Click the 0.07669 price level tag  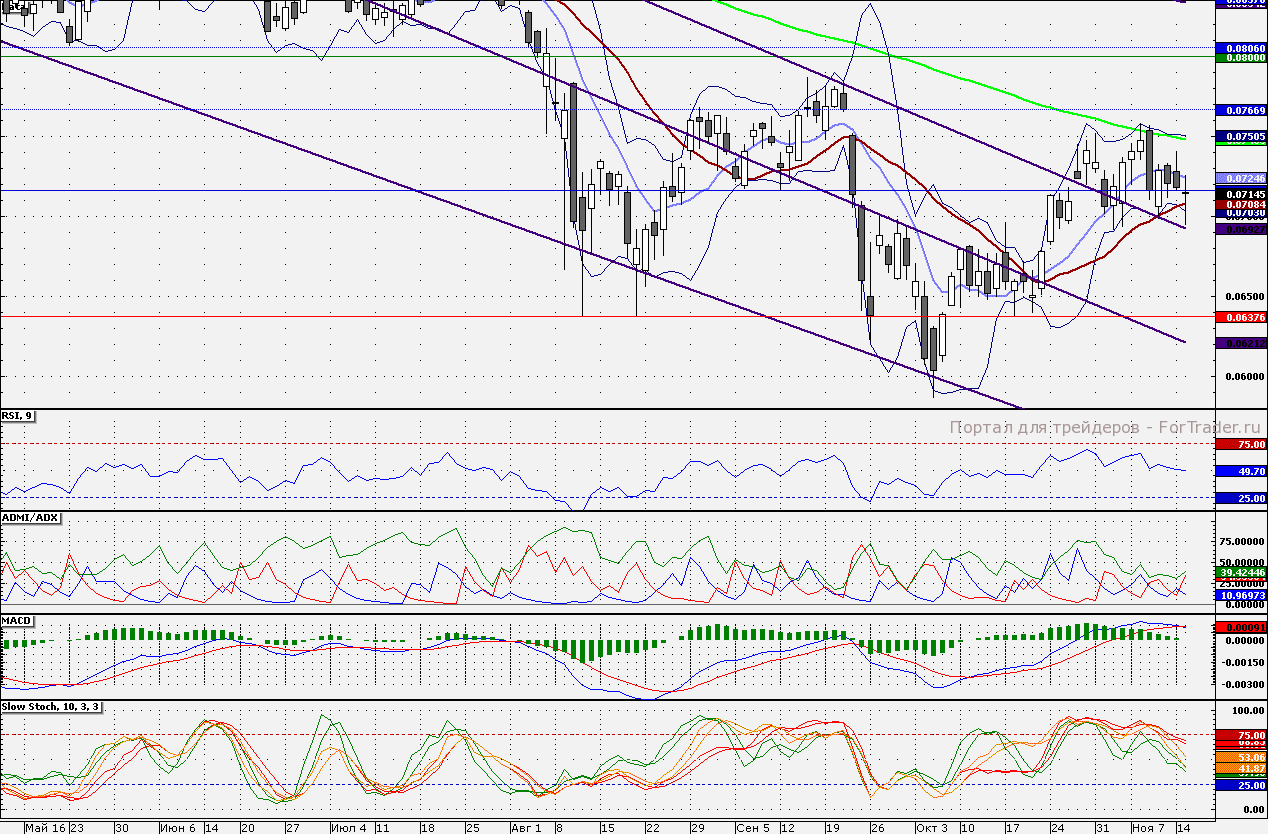(1241, 110)
